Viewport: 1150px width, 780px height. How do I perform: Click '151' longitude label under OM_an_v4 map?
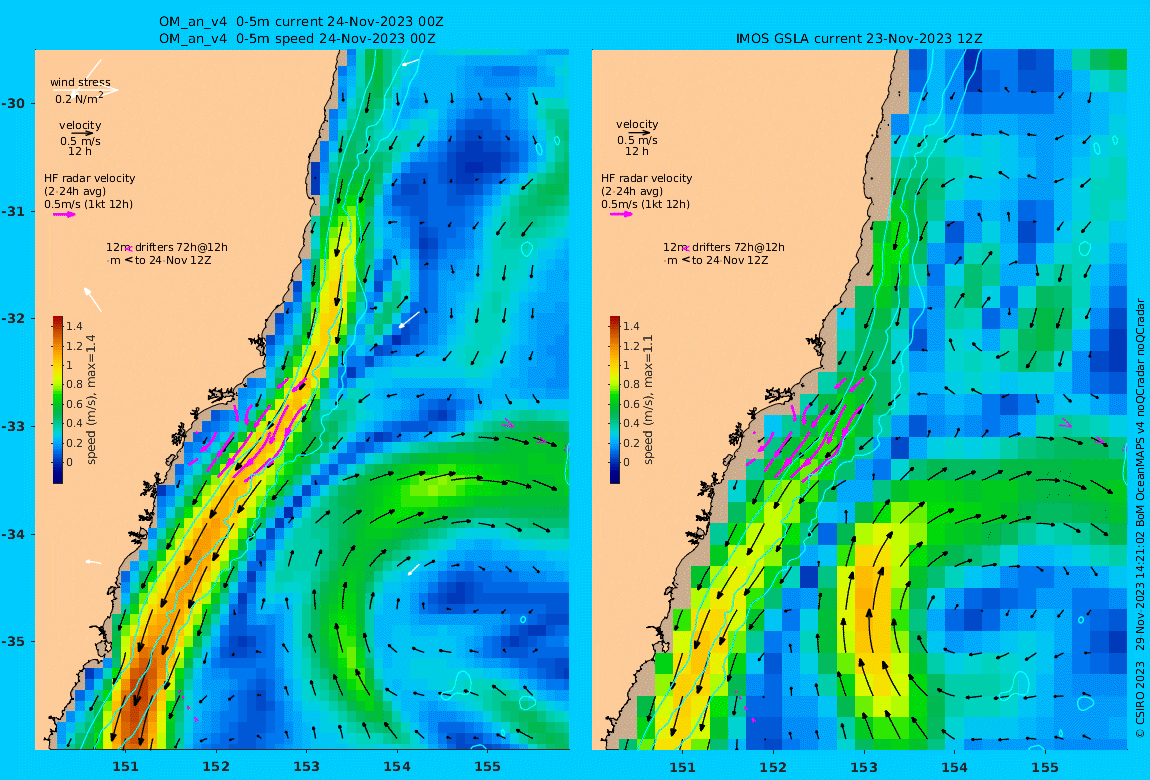tap(125, 767)
